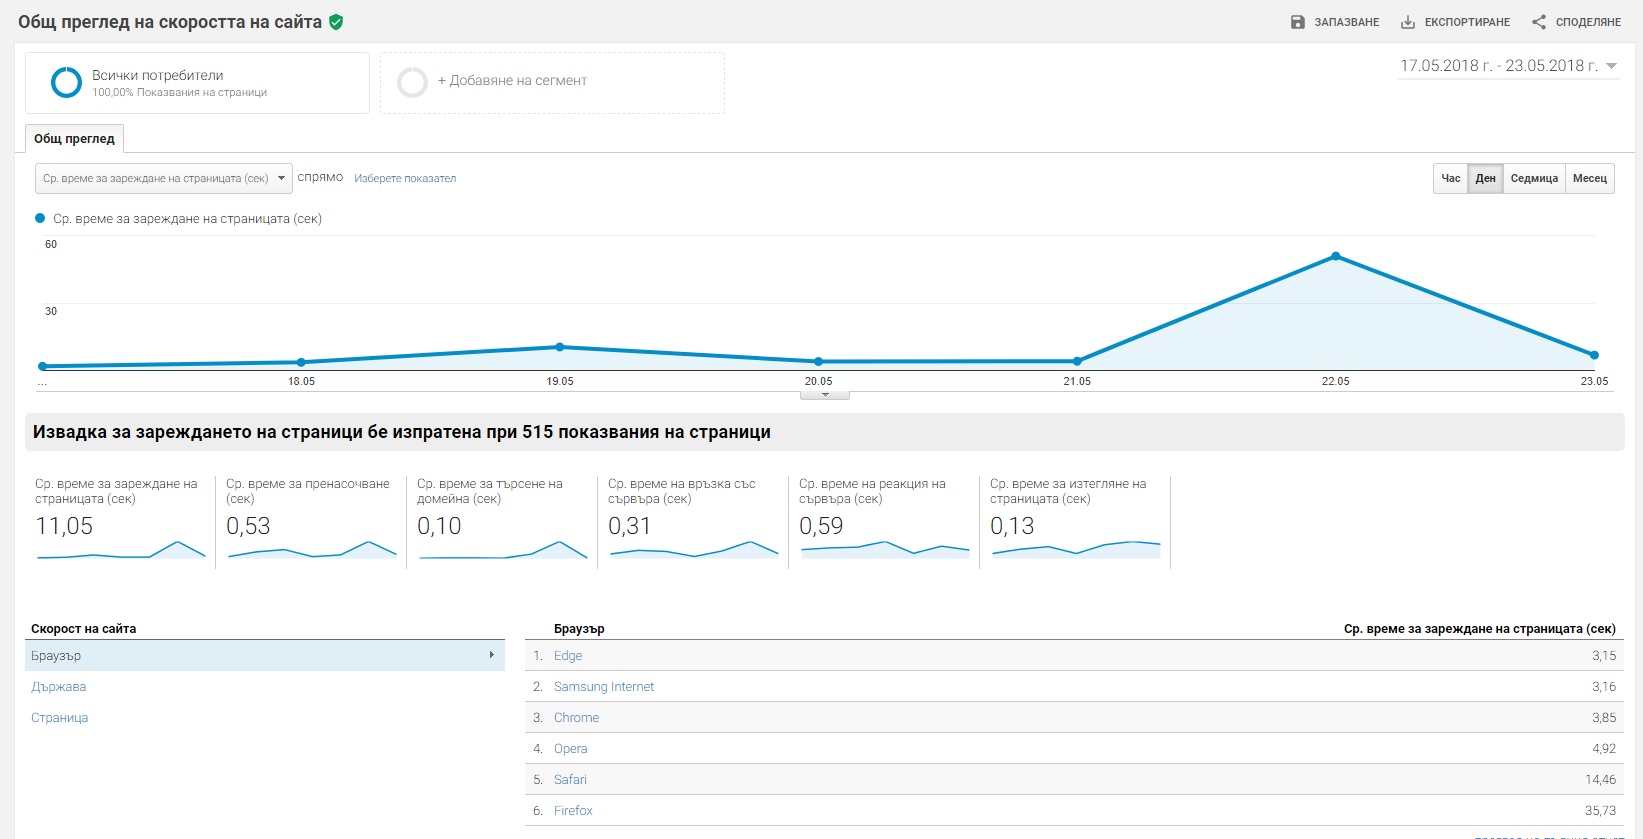This screenshot has height=839, width=1643.
Task: Click the Изберете показател link
Action: click(405, 178)
